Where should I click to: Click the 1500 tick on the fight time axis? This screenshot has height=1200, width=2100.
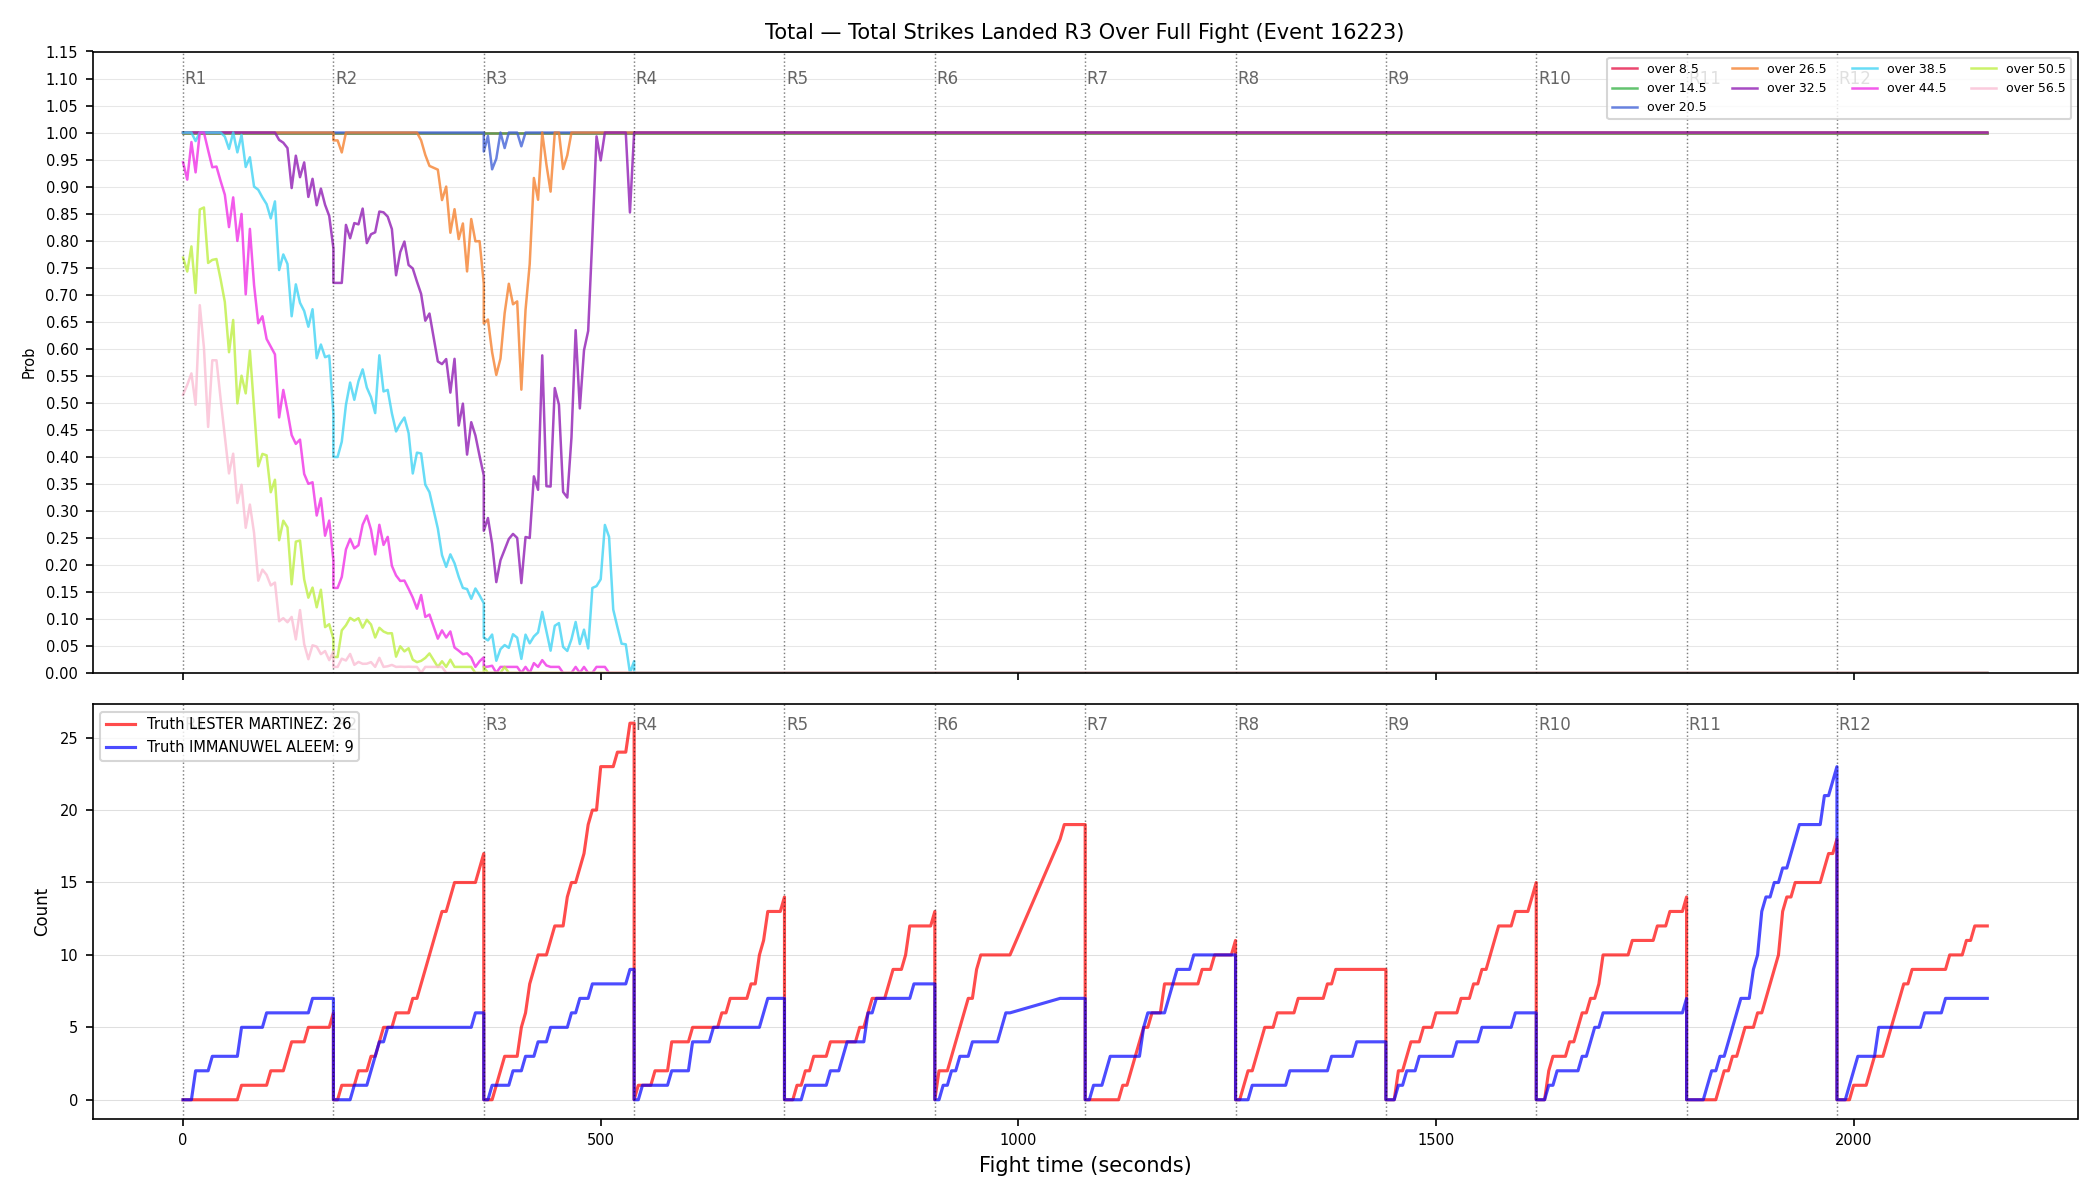(1436, 1139)
